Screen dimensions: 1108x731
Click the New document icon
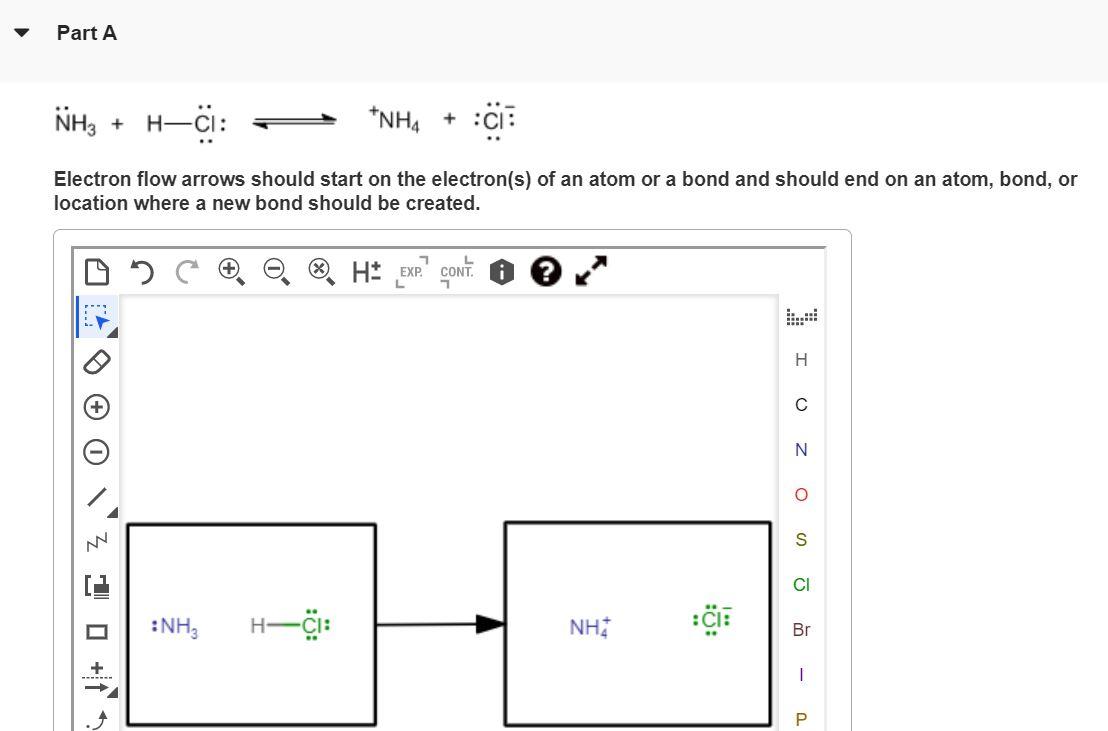(97, 271)
